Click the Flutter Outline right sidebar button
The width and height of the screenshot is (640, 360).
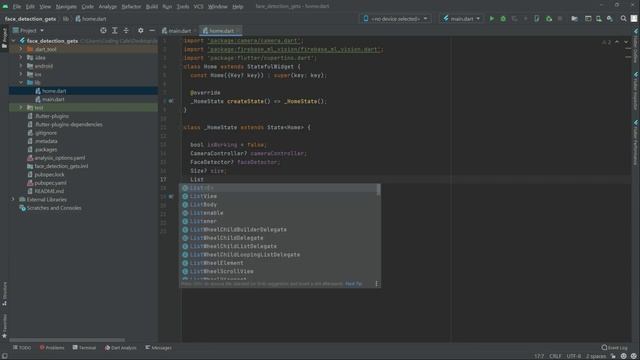[x=636, y=45]
